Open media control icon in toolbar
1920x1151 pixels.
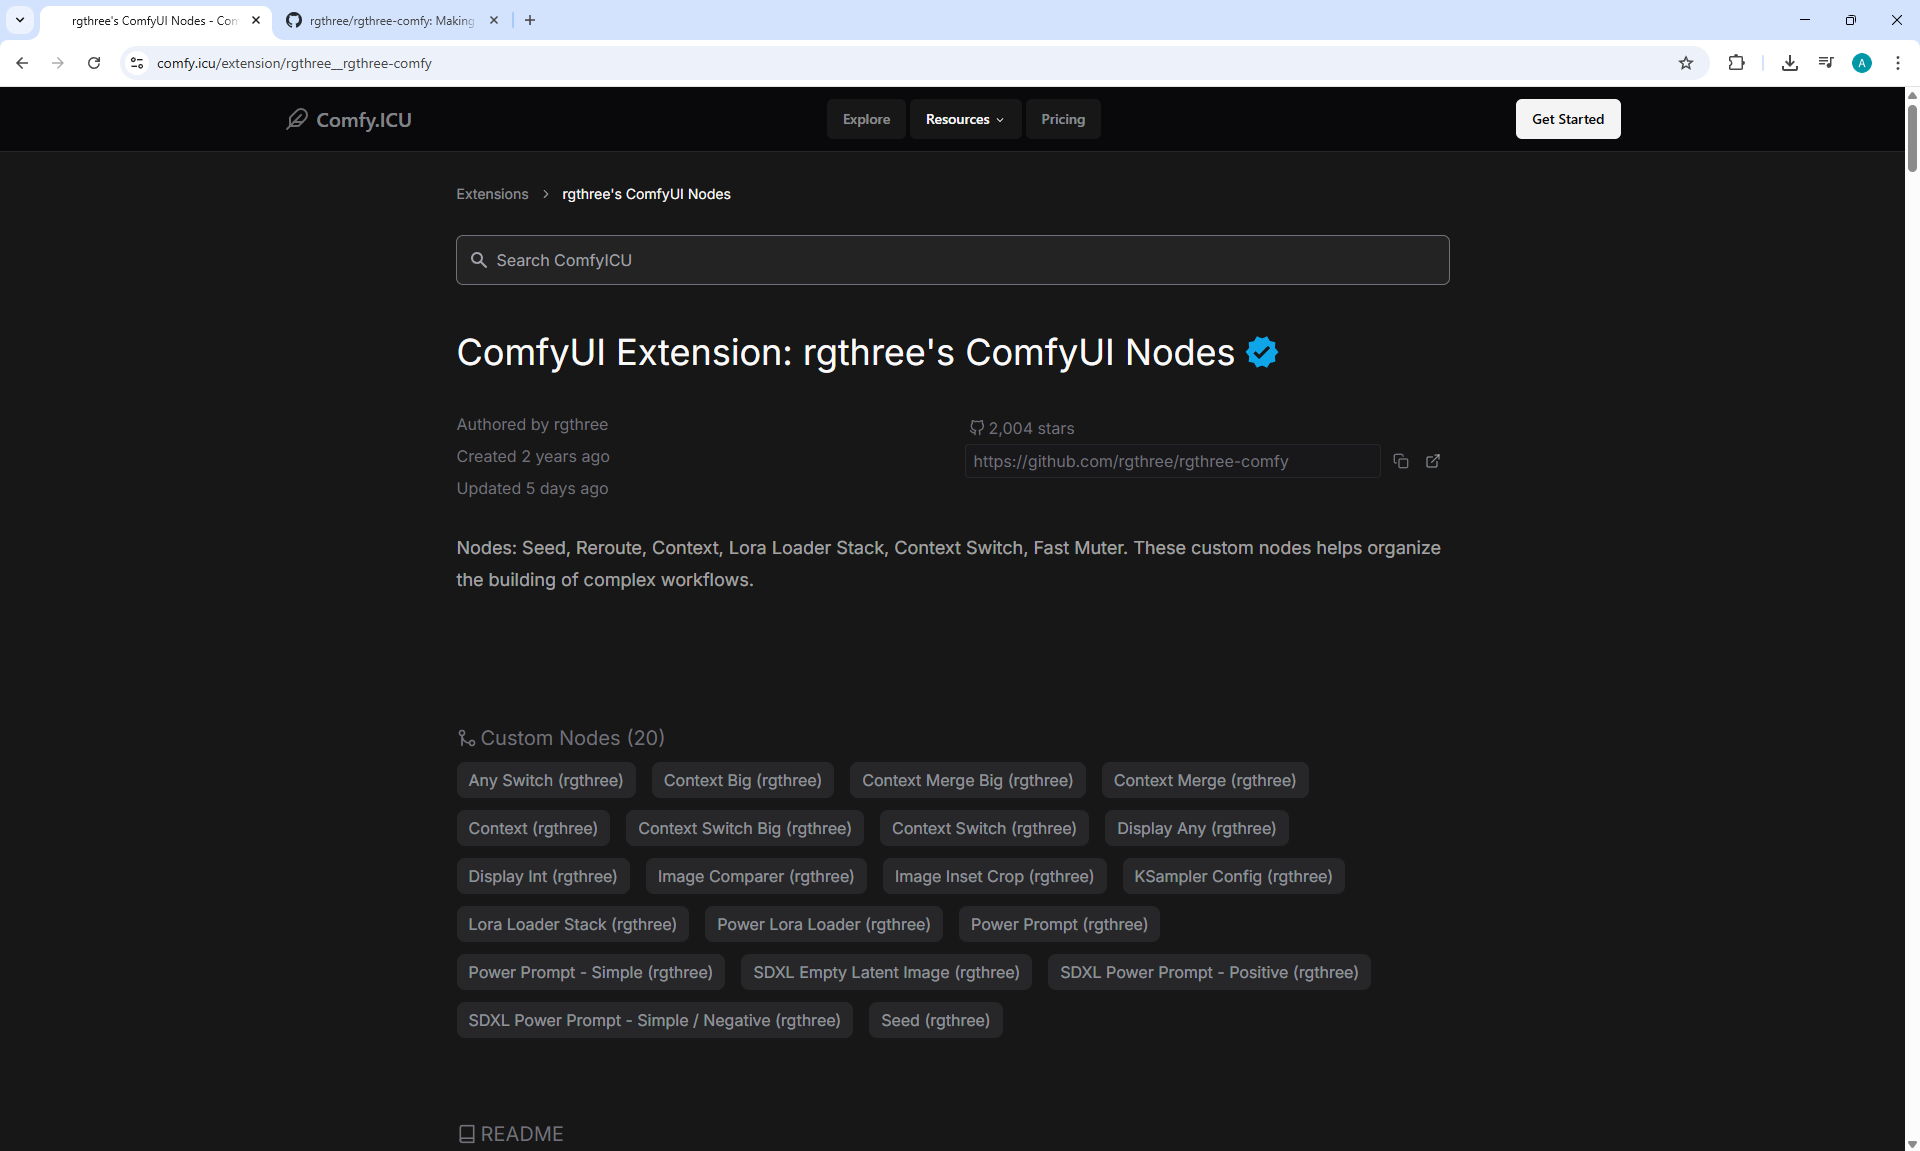coord(1825,63)
